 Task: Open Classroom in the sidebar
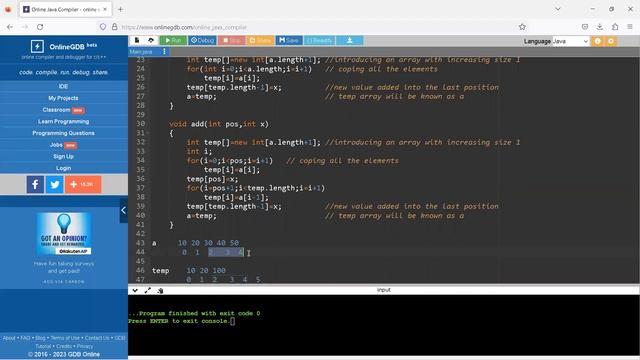click(63, 110)
